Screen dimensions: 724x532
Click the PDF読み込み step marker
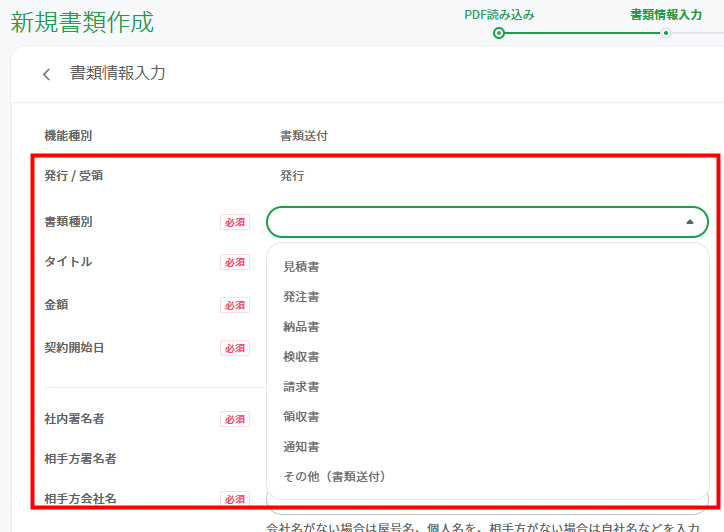(499, 33)
